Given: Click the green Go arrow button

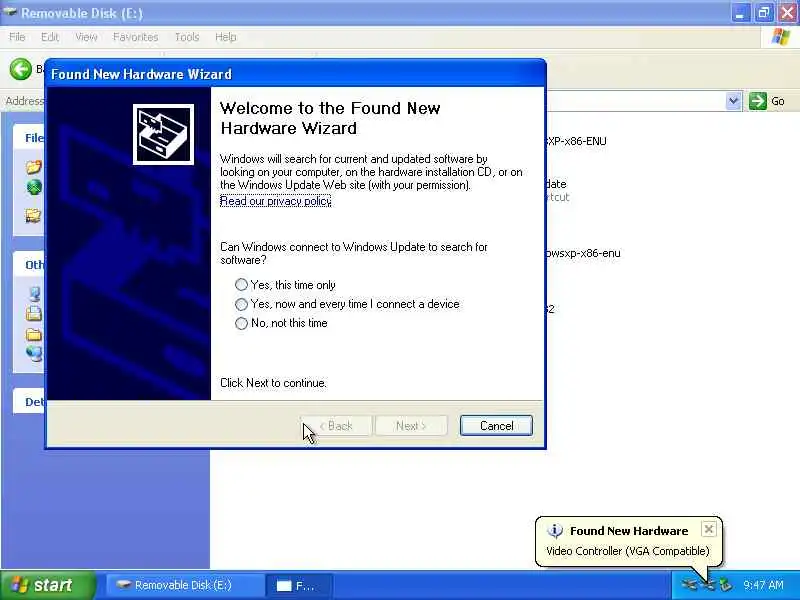Looking at the screenshot, I should (758, 101).
